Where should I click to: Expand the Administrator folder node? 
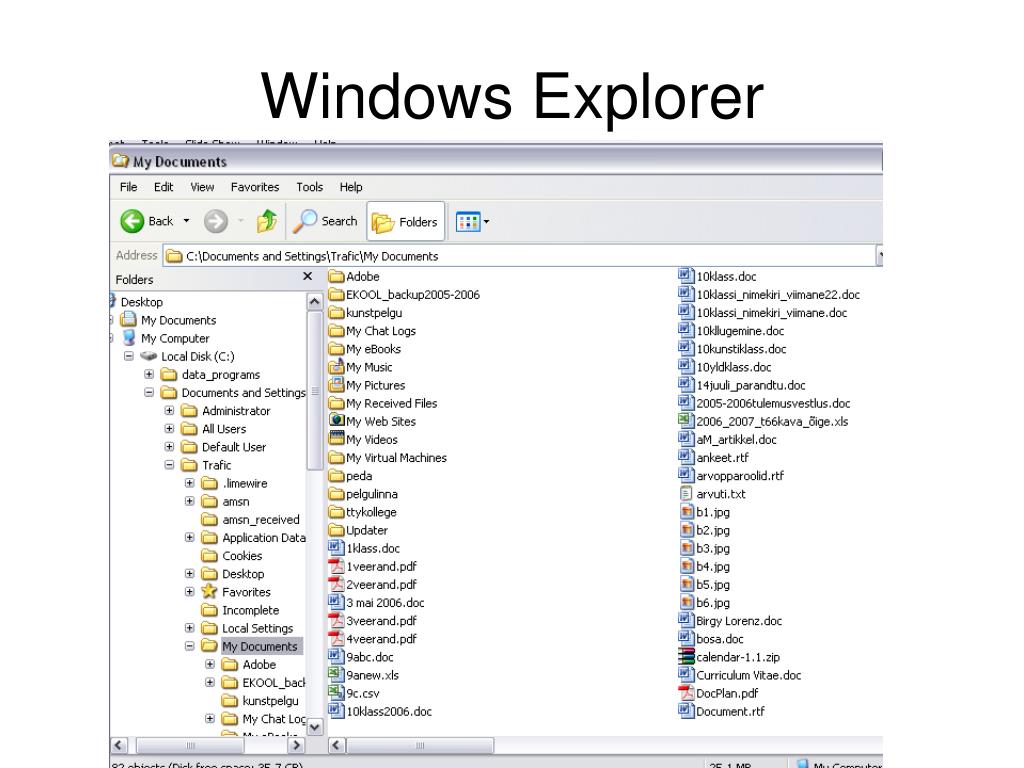169,411
